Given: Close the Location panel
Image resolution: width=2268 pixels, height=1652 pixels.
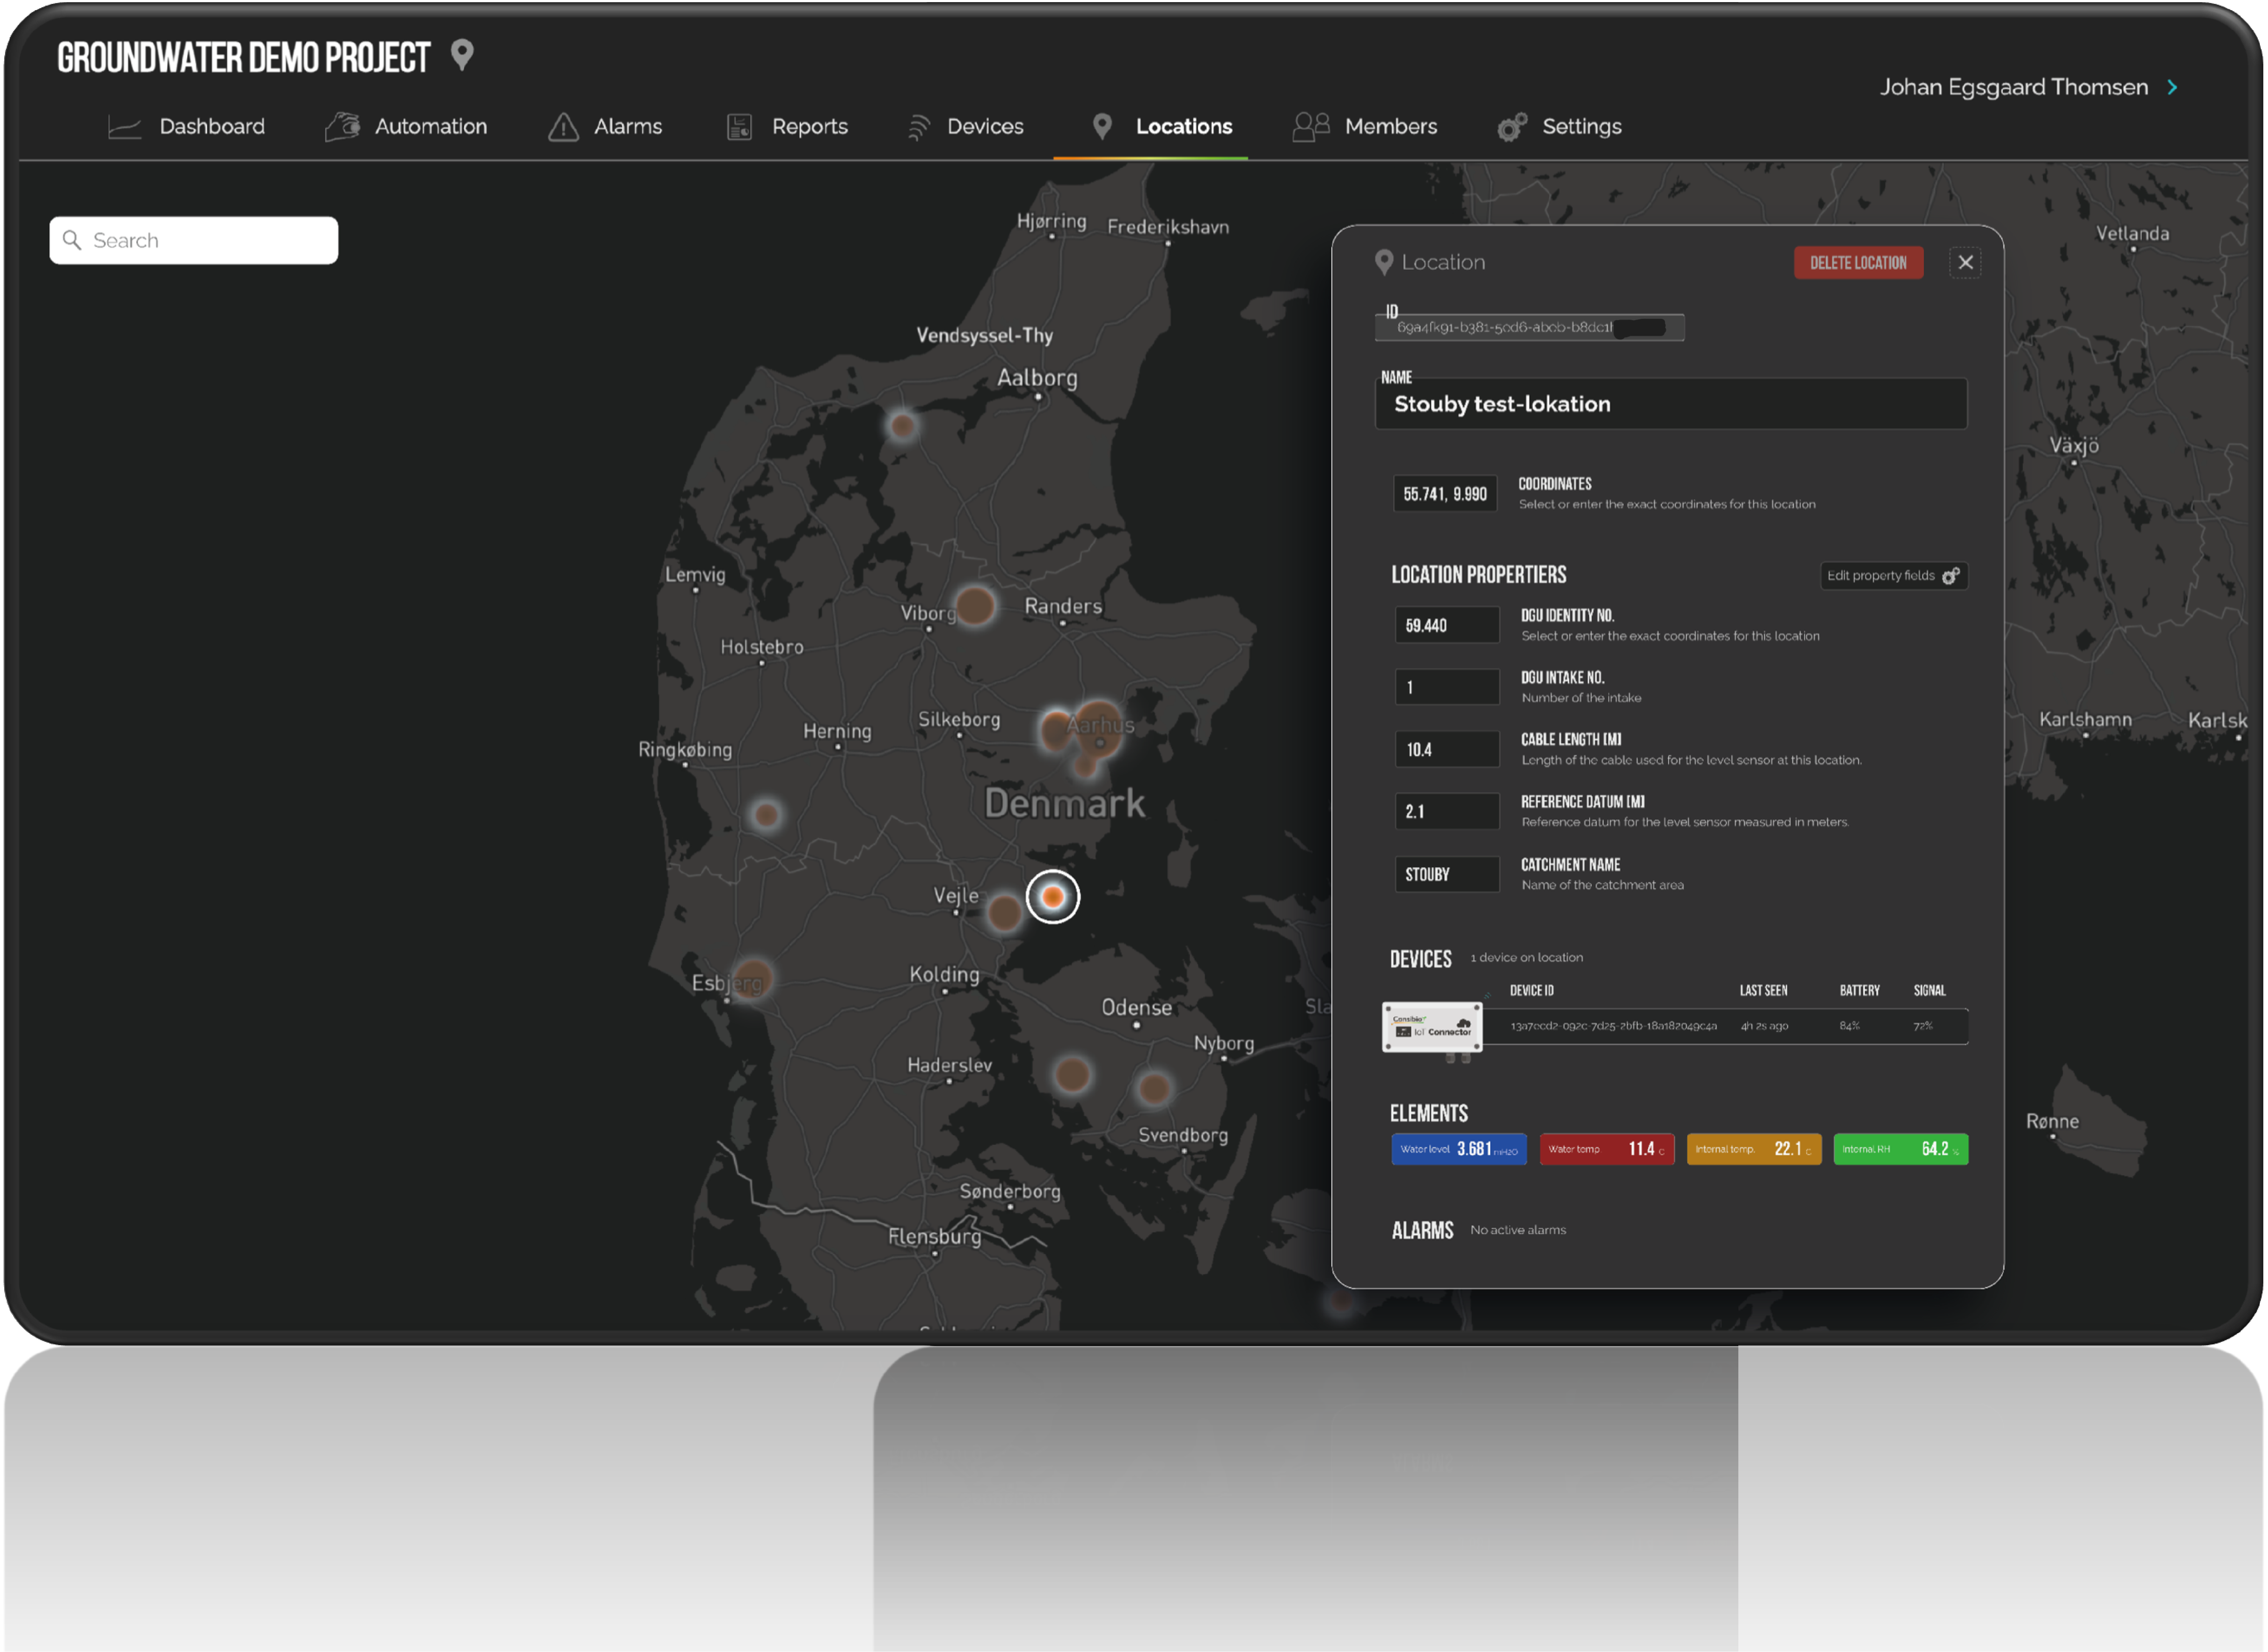Looking at the screenshot, I should (1966, 263).
